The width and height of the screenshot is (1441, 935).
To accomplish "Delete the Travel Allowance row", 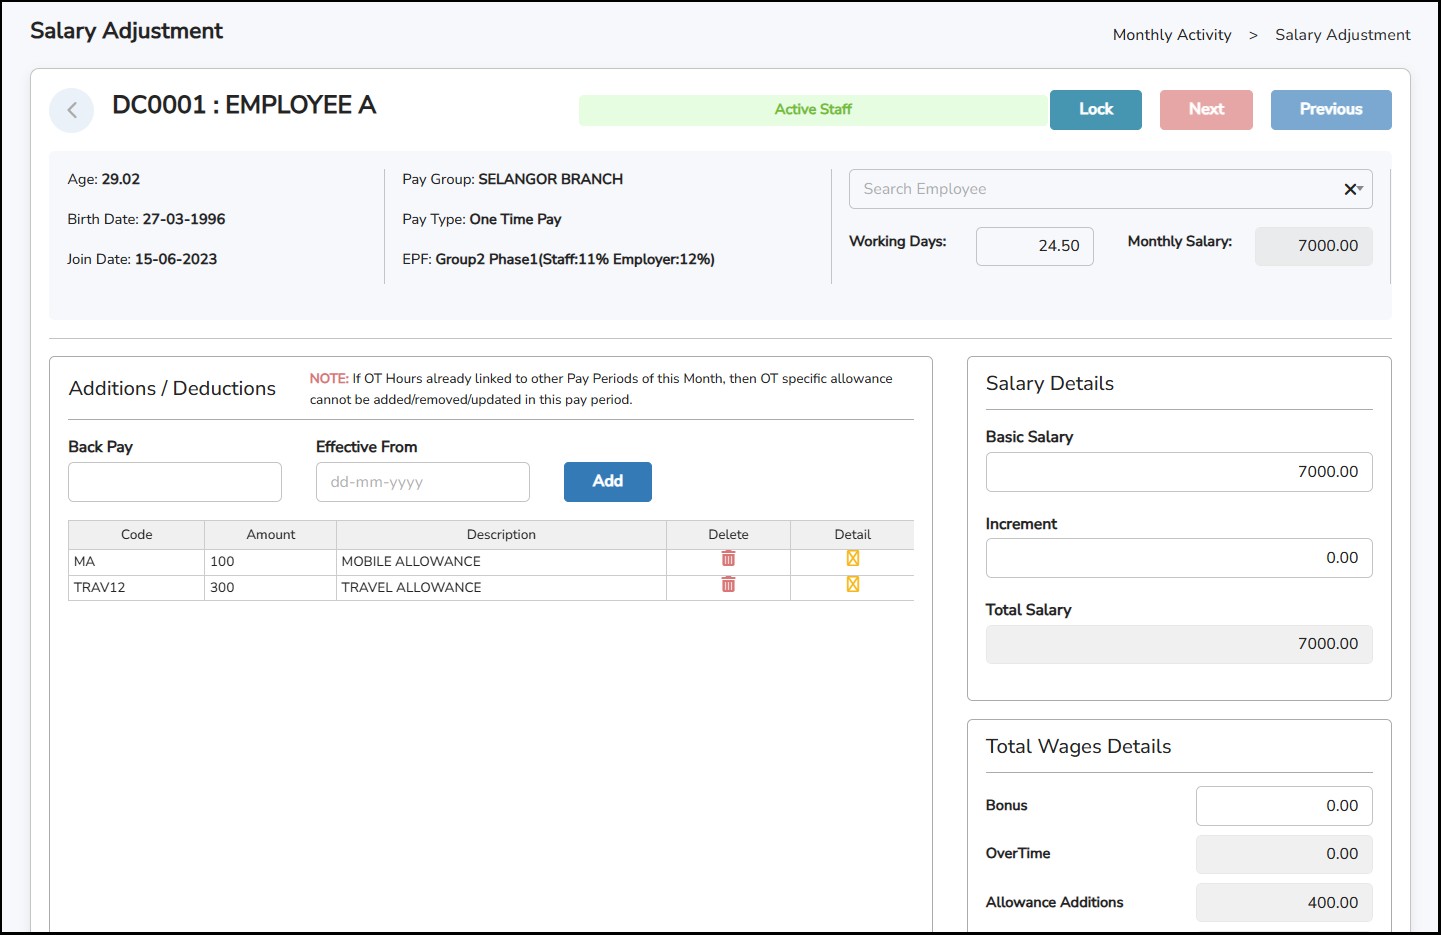I will point(728,585).
